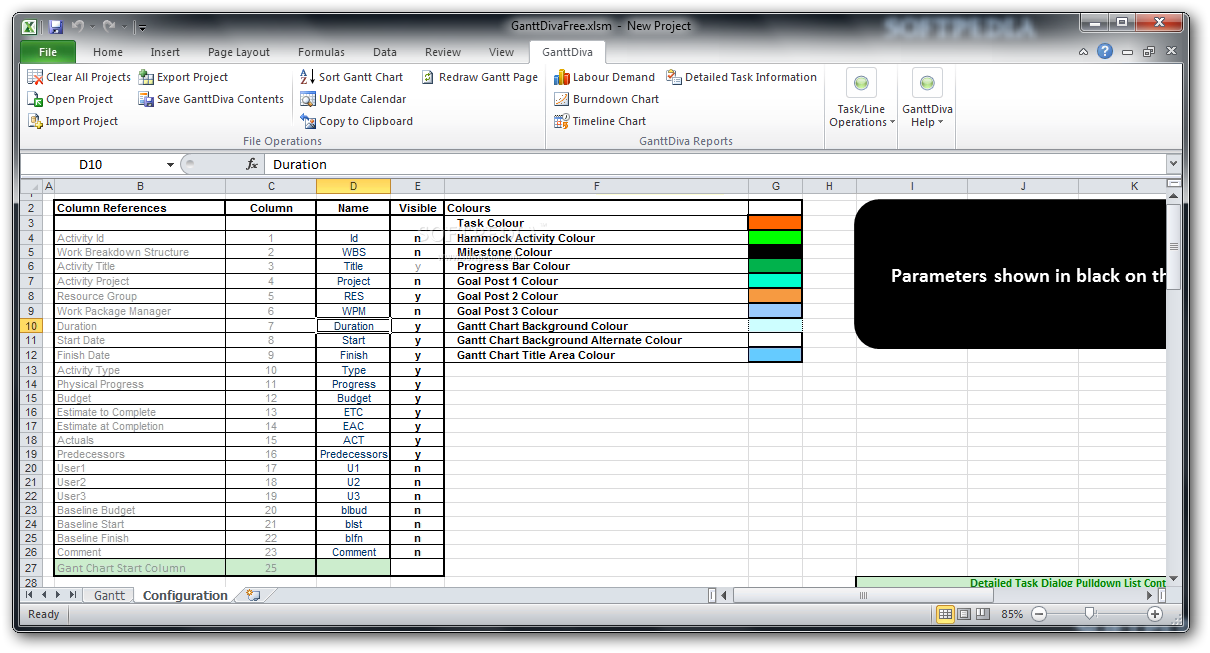Image resolution: width=1210 pixels, height=653 pixels.
Task: Click the Copy to Clipboard command
Action: 356,121
